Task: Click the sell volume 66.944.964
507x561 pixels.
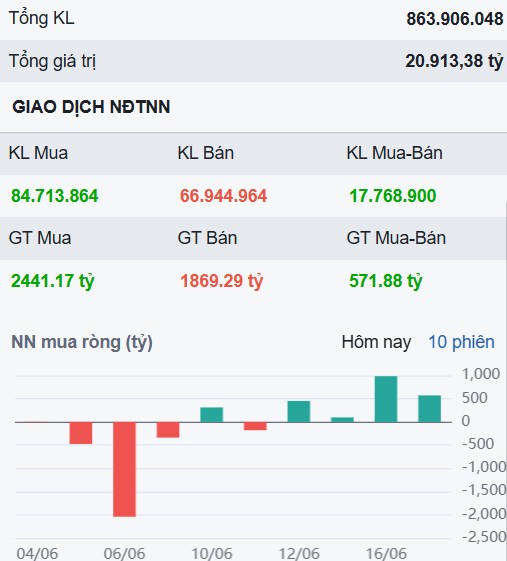Action: click(x=223, y=196)
